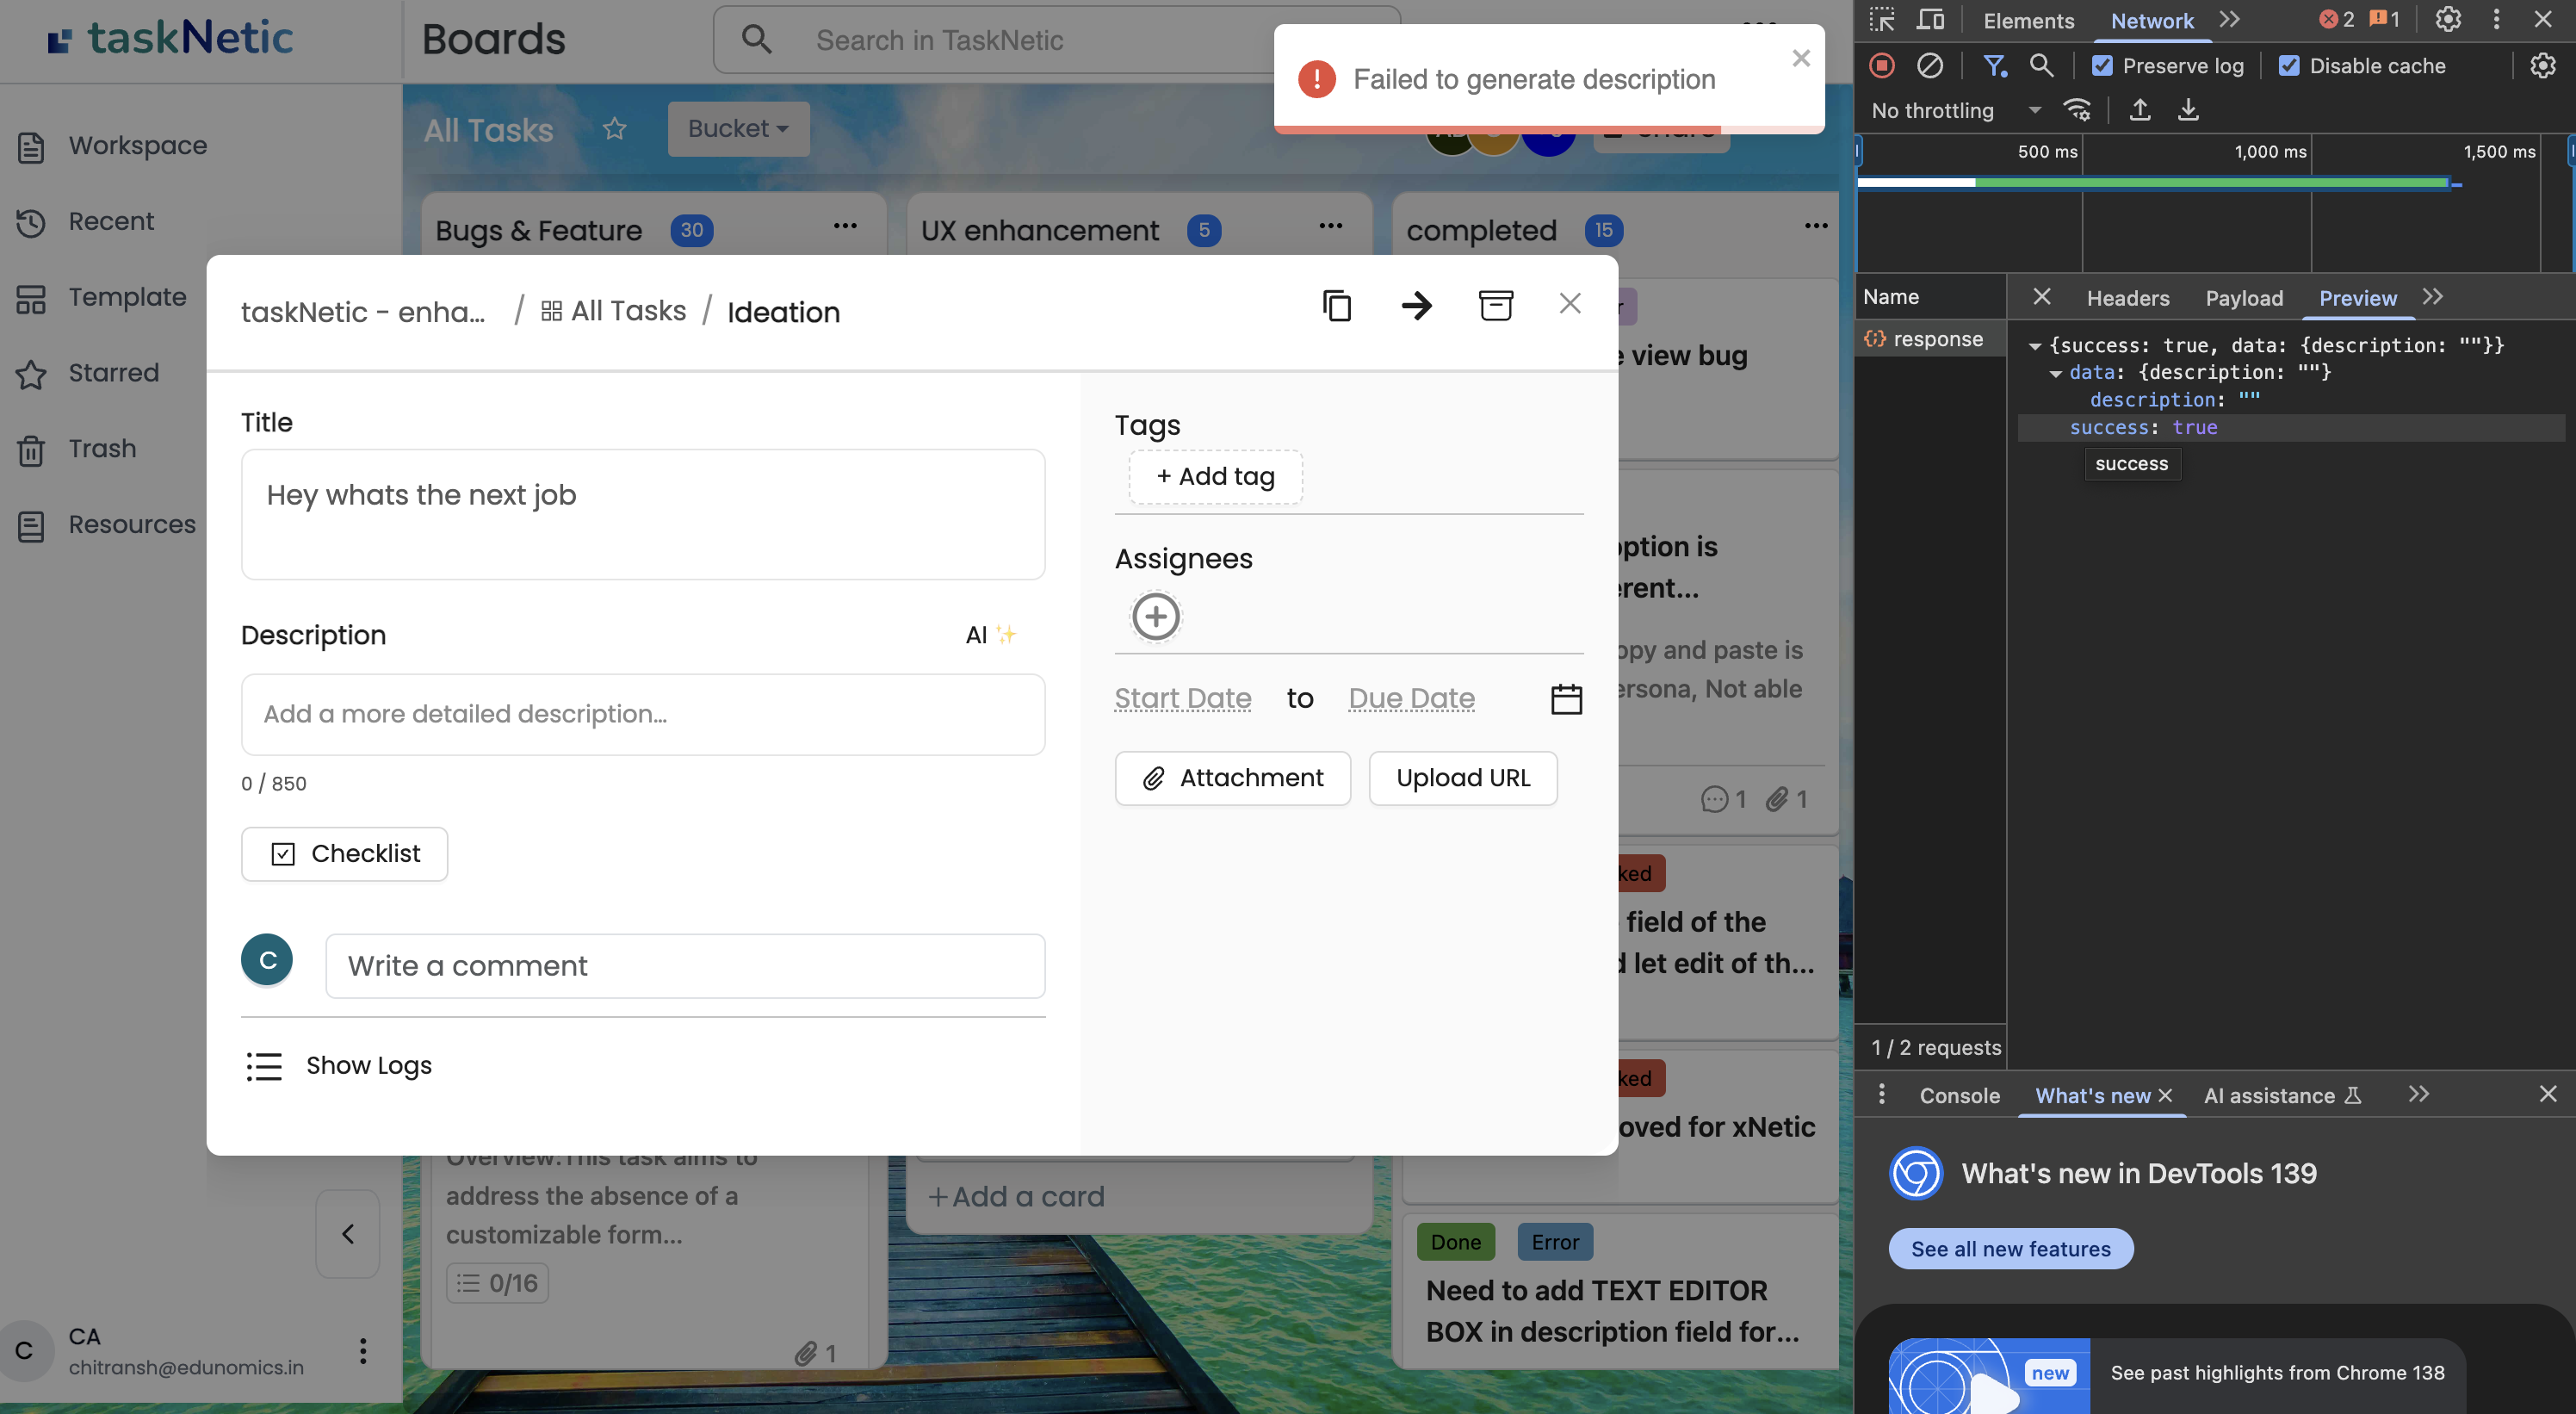Screen dimensions: 2576x1414
Task: Show more DevTools panels chevron
Action: coord(2229,20)
